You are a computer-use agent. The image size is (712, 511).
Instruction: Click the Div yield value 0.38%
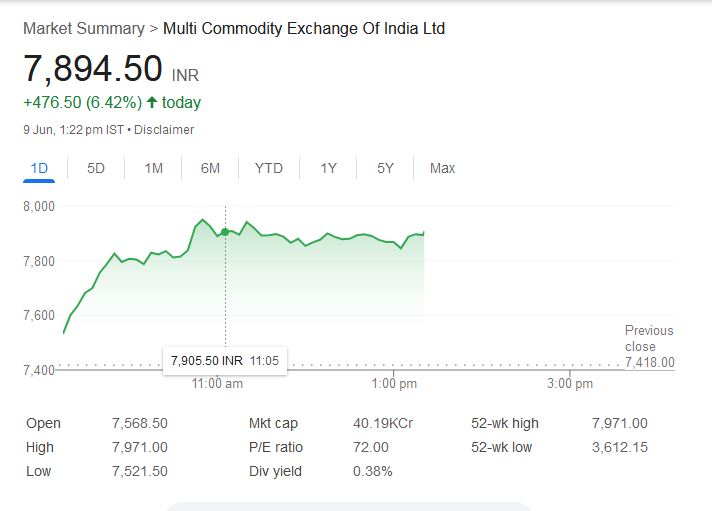tap(373, 471)
